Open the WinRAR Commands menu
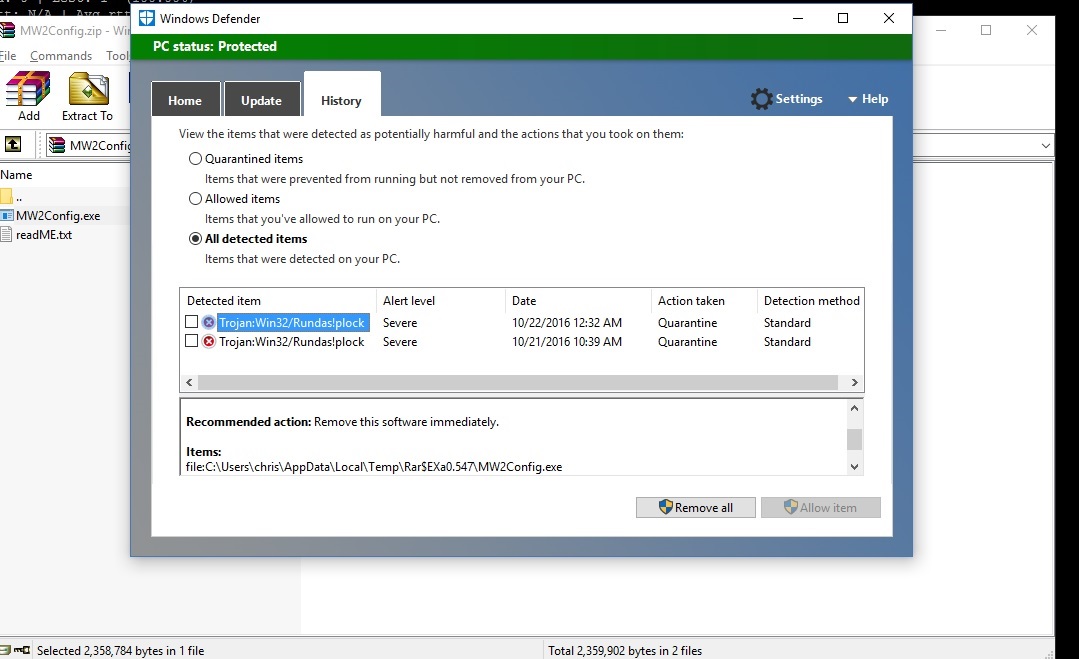Viewport: 1079px width, 659px height. (x=61, y=56)
